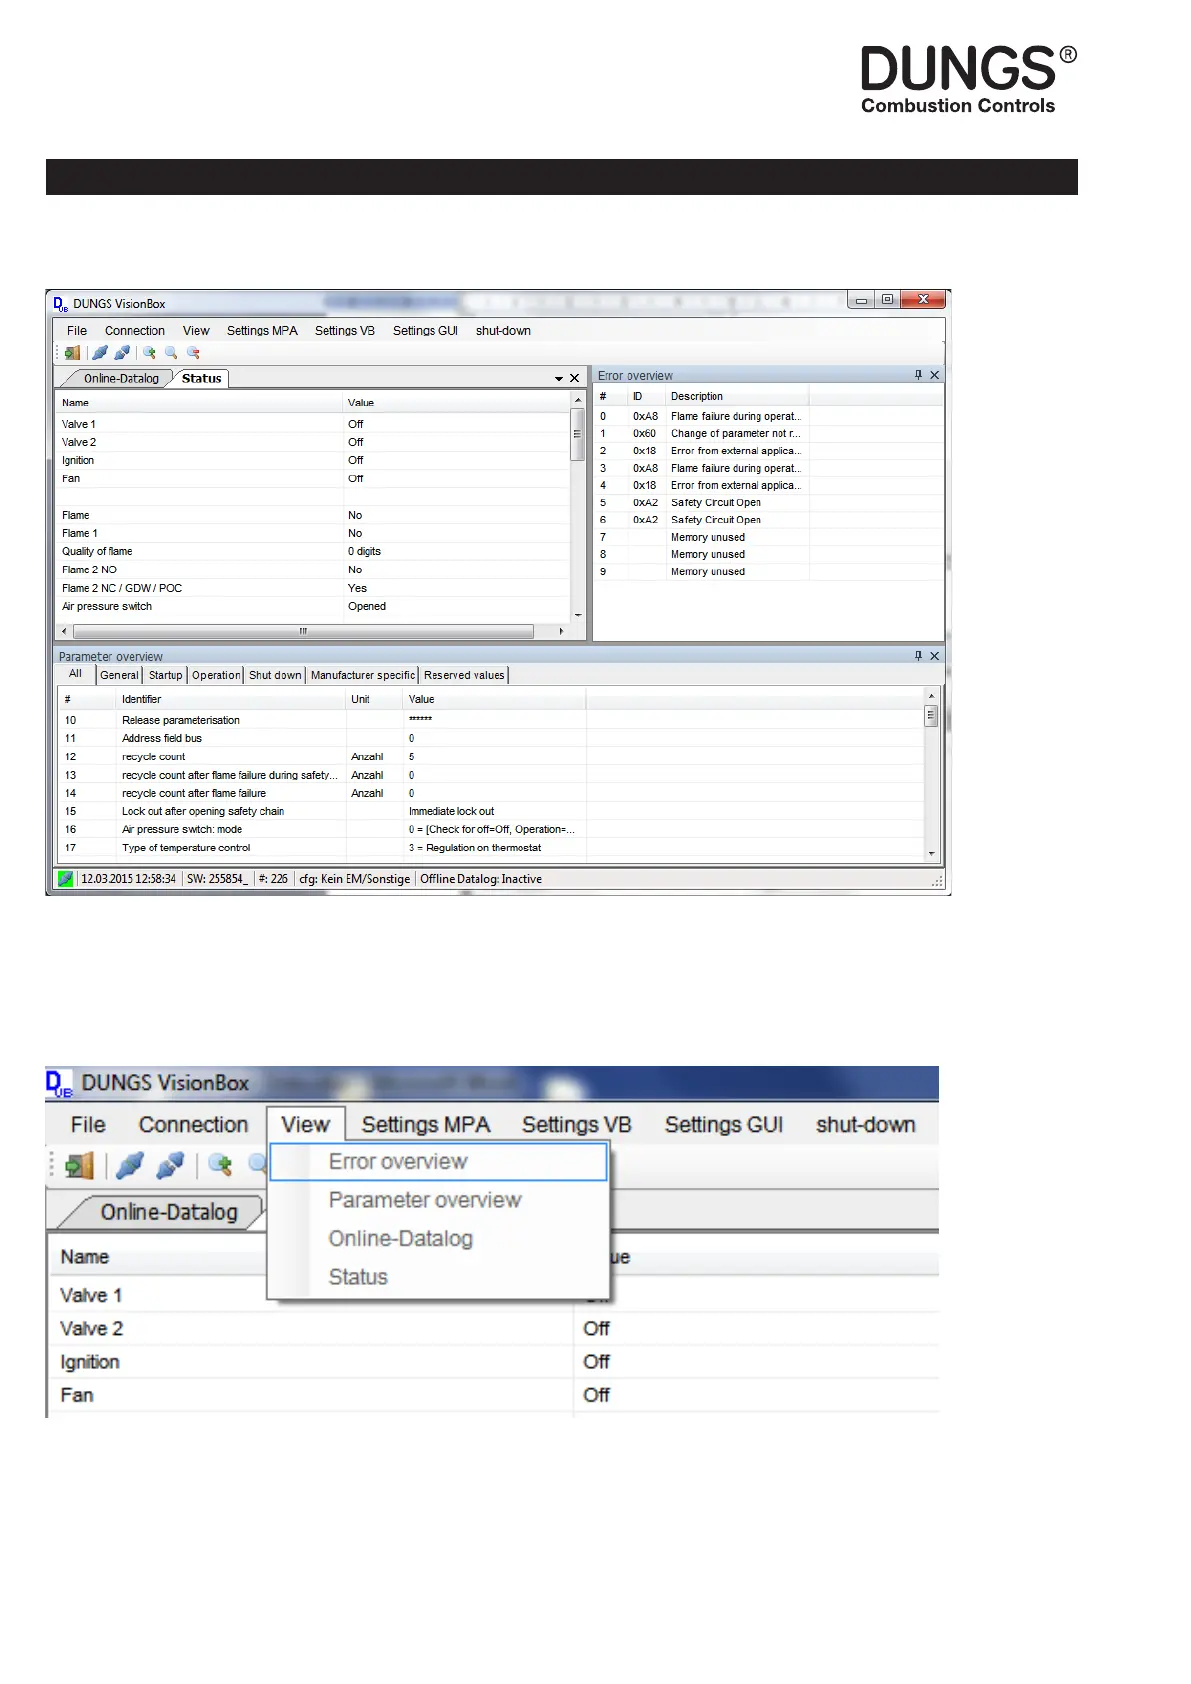Close the Error overview panel
The height and width of the screenshot is (1684, 1191).
[x=935, y=375]
